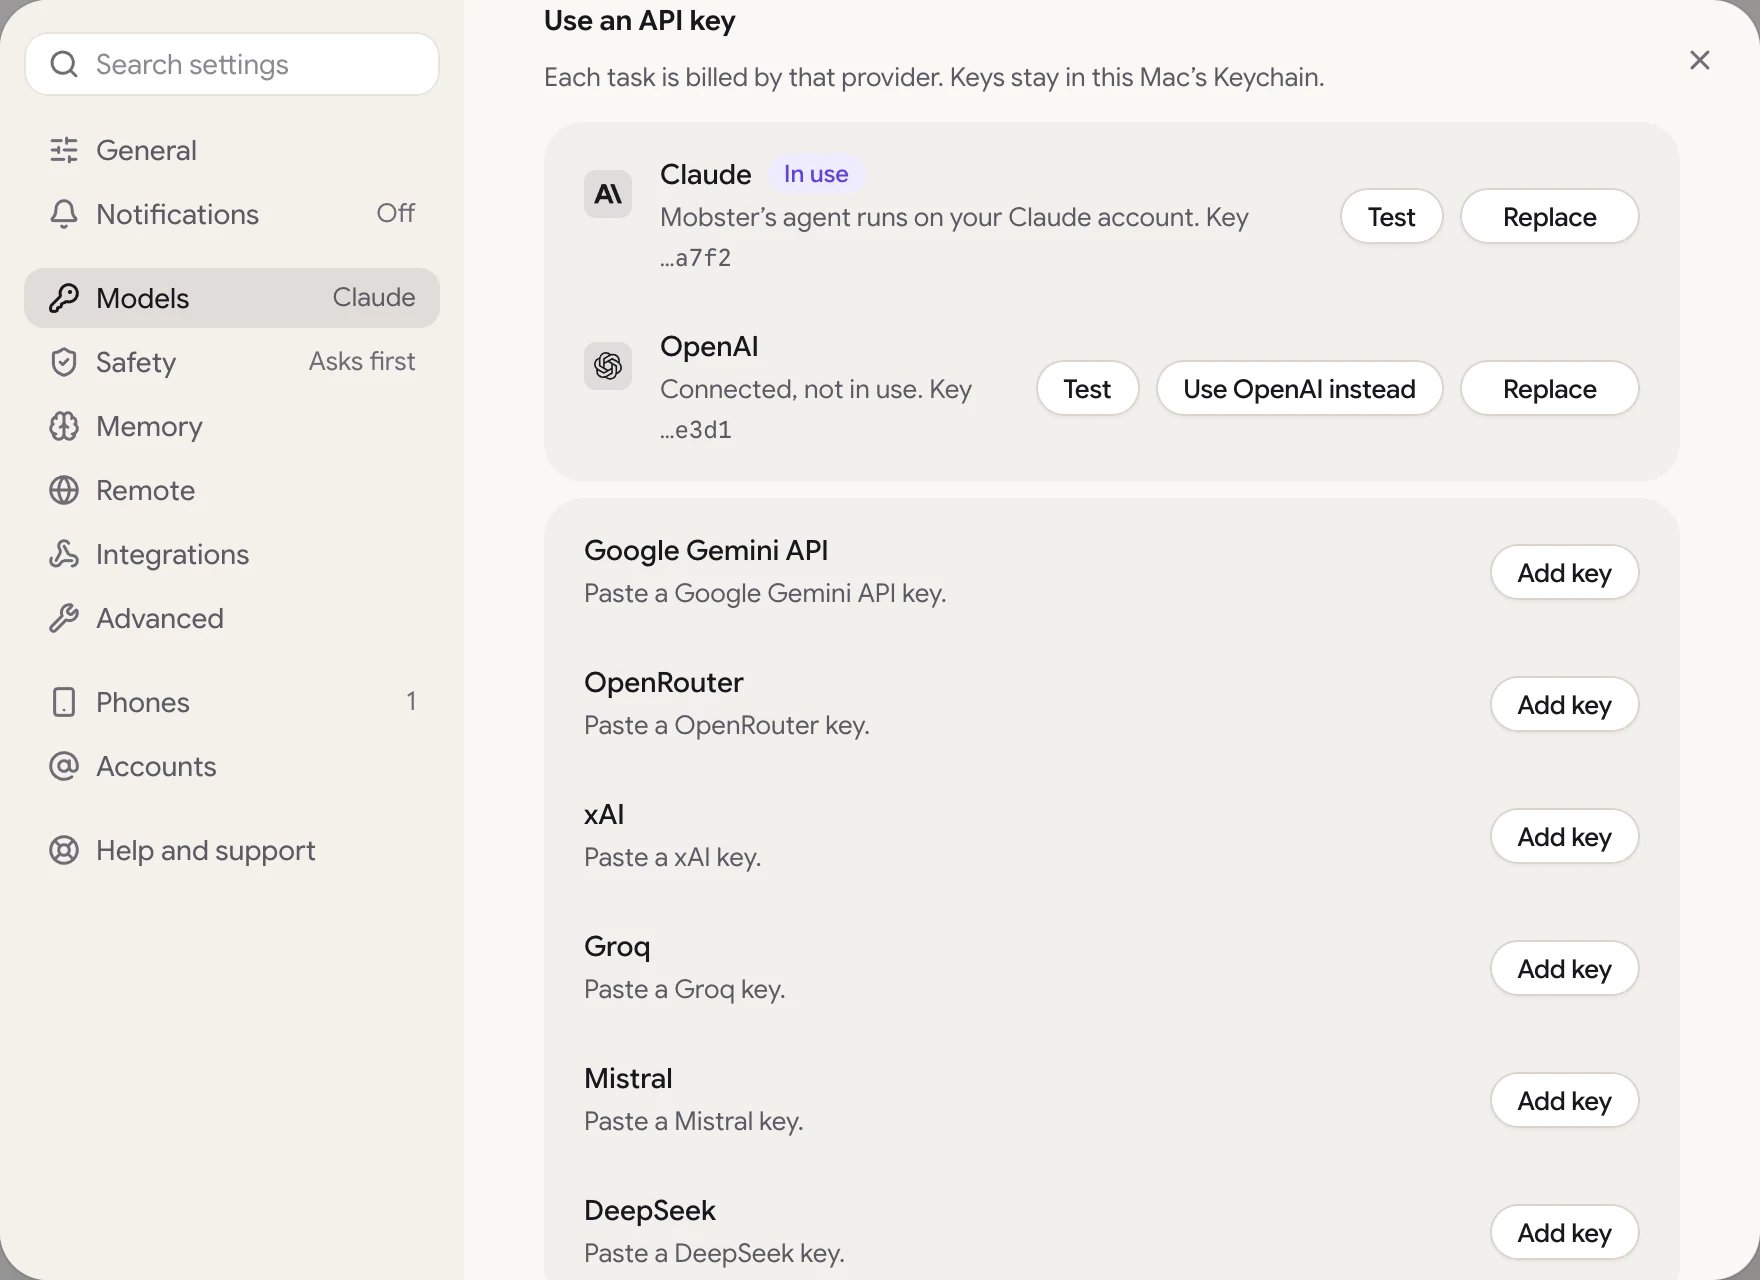Click the Phones count '1'
The height and width of the screenshot is (1280, 1760).
coord(411,701)
